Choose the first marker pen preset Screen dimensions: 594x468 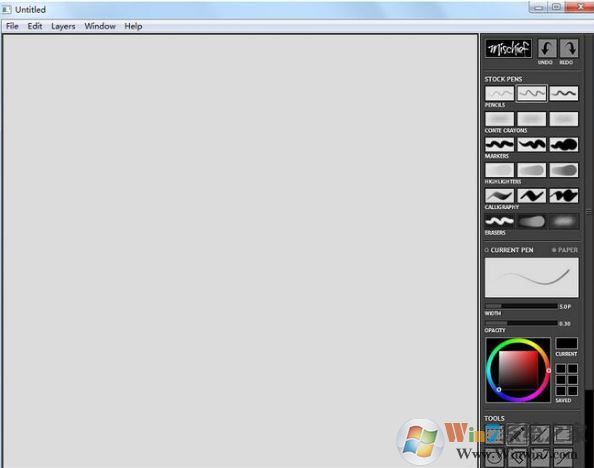coord(499,144)
